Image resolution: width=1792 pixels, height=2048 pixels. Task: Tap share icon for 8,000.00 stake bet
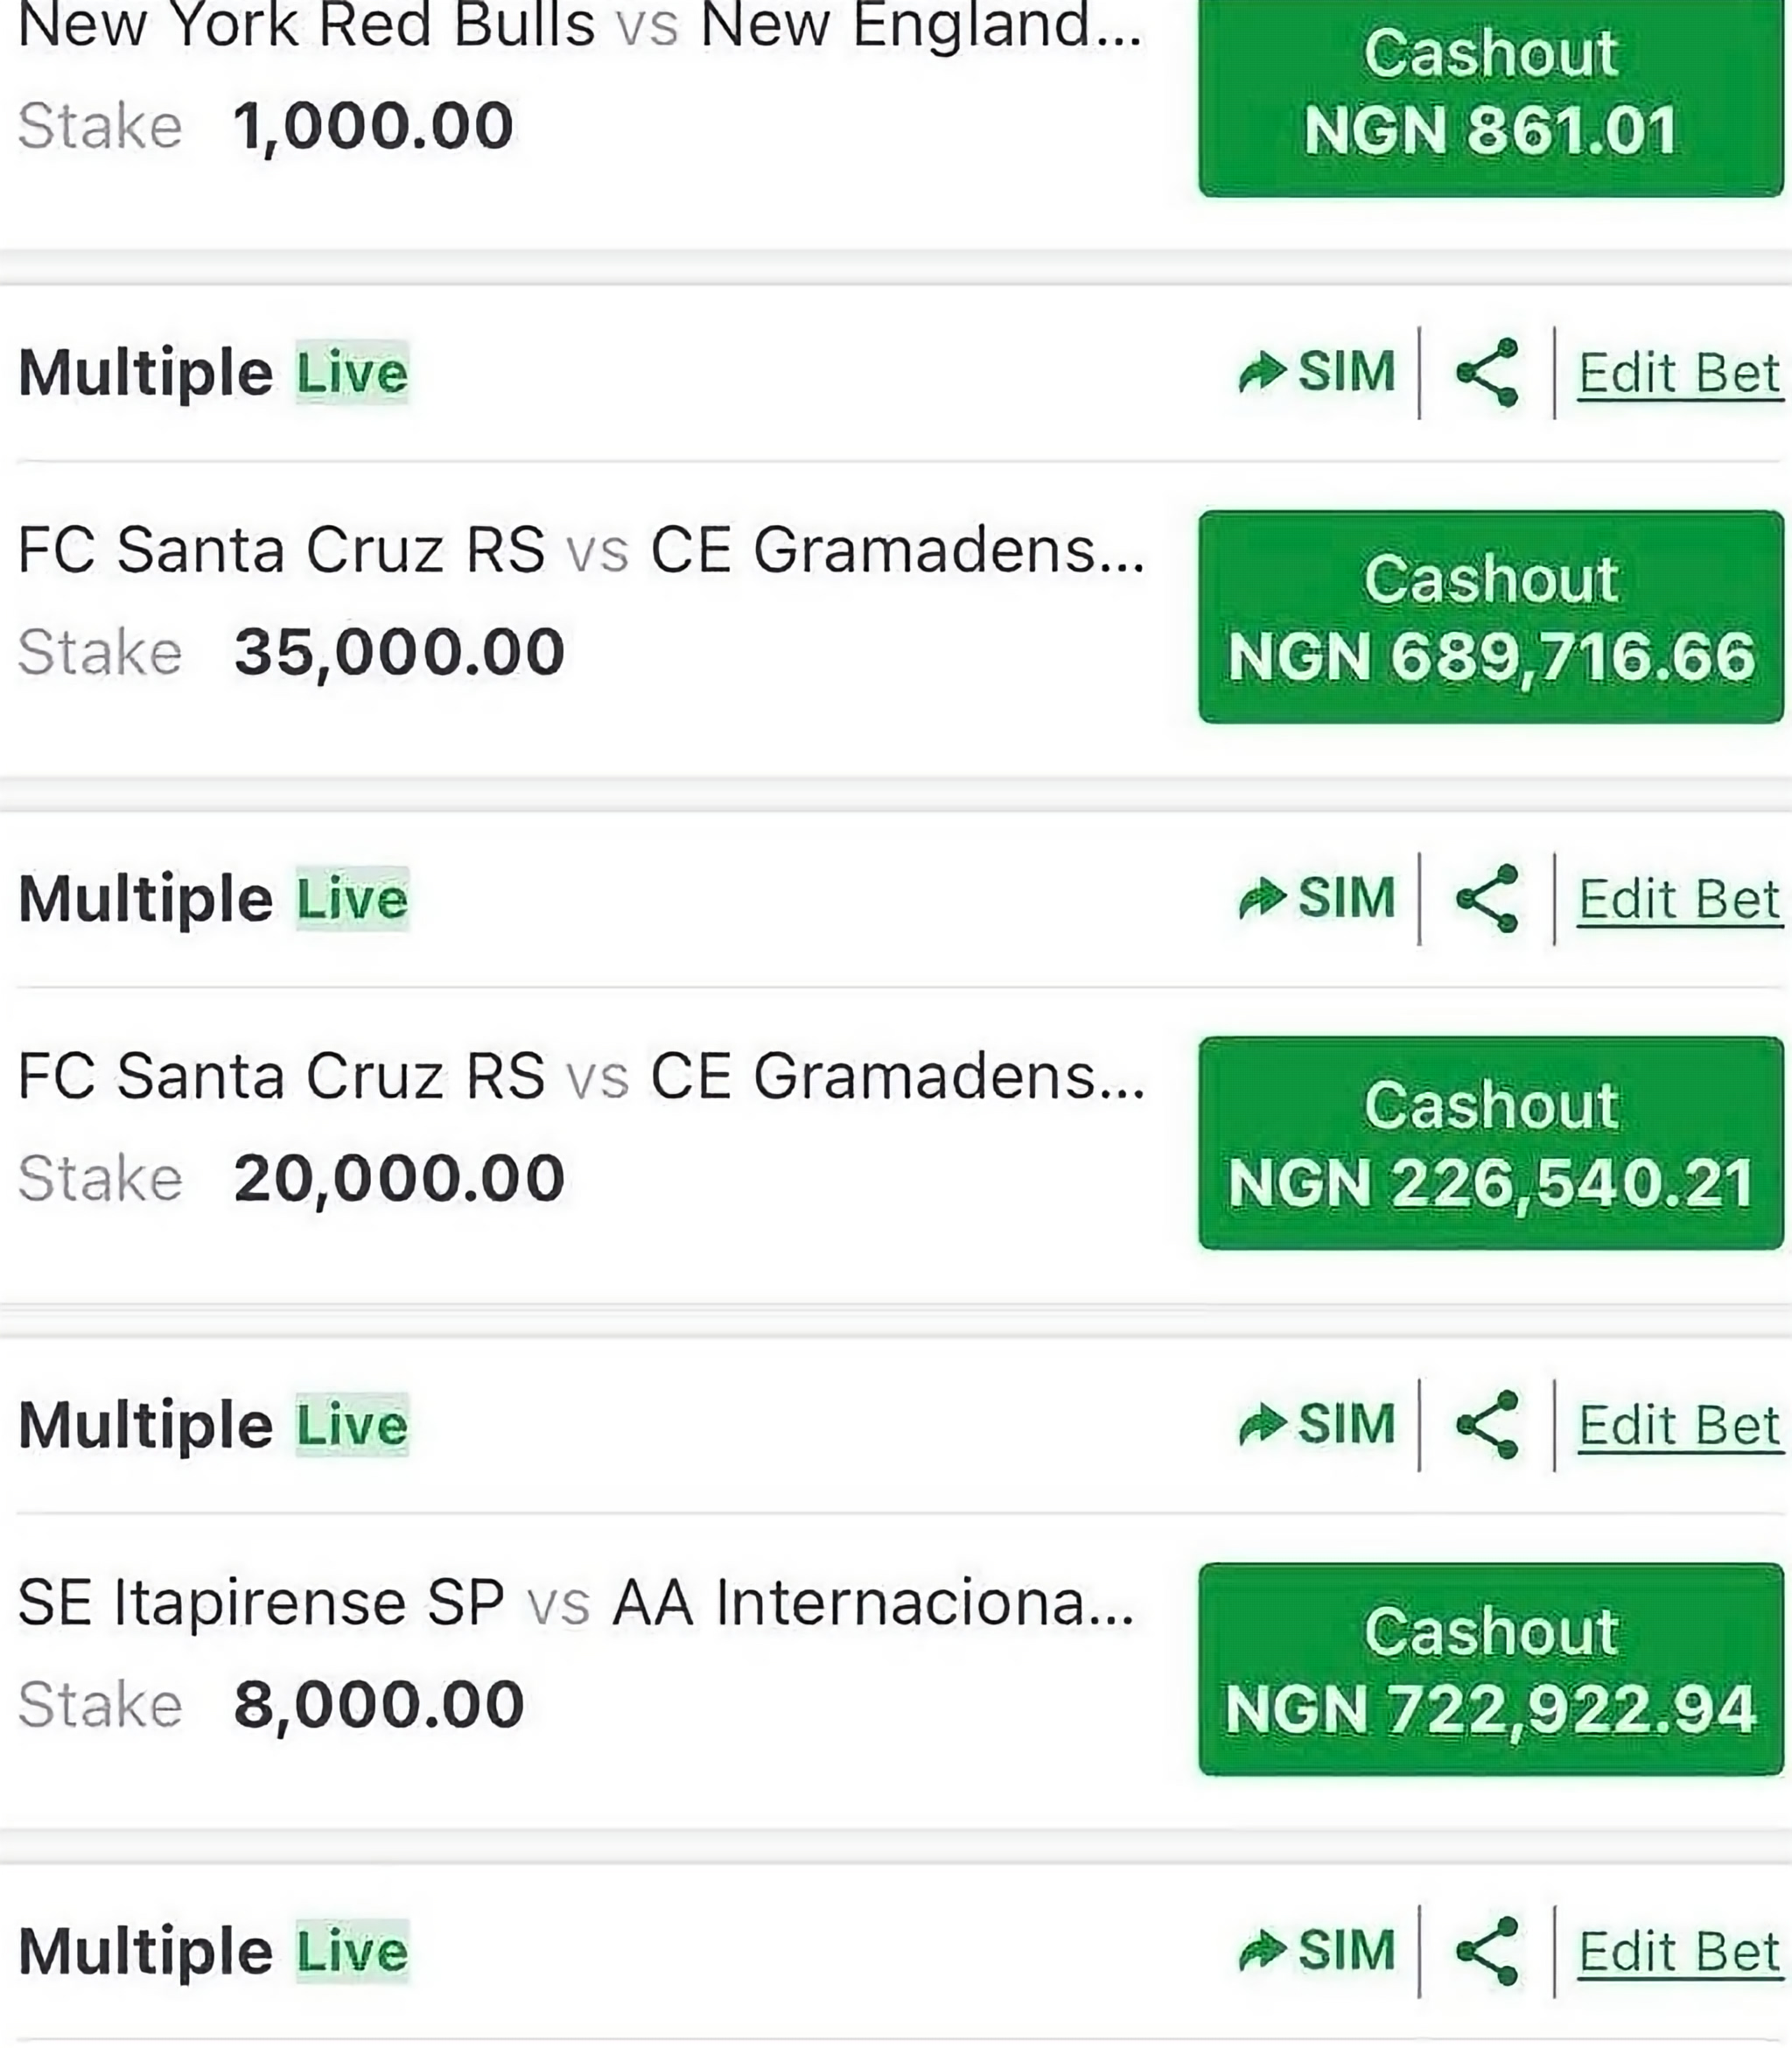point(1488,1425)
